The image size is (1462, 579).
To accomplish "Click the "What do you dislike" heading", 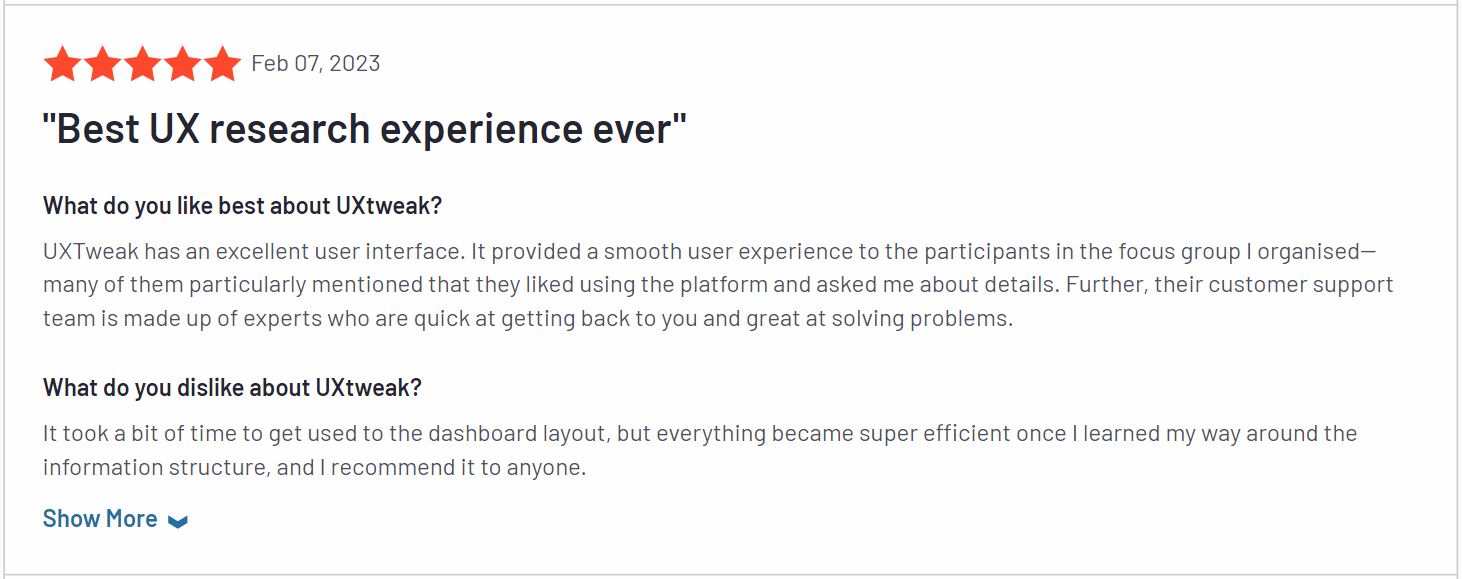I will click(x=232, y=388).
